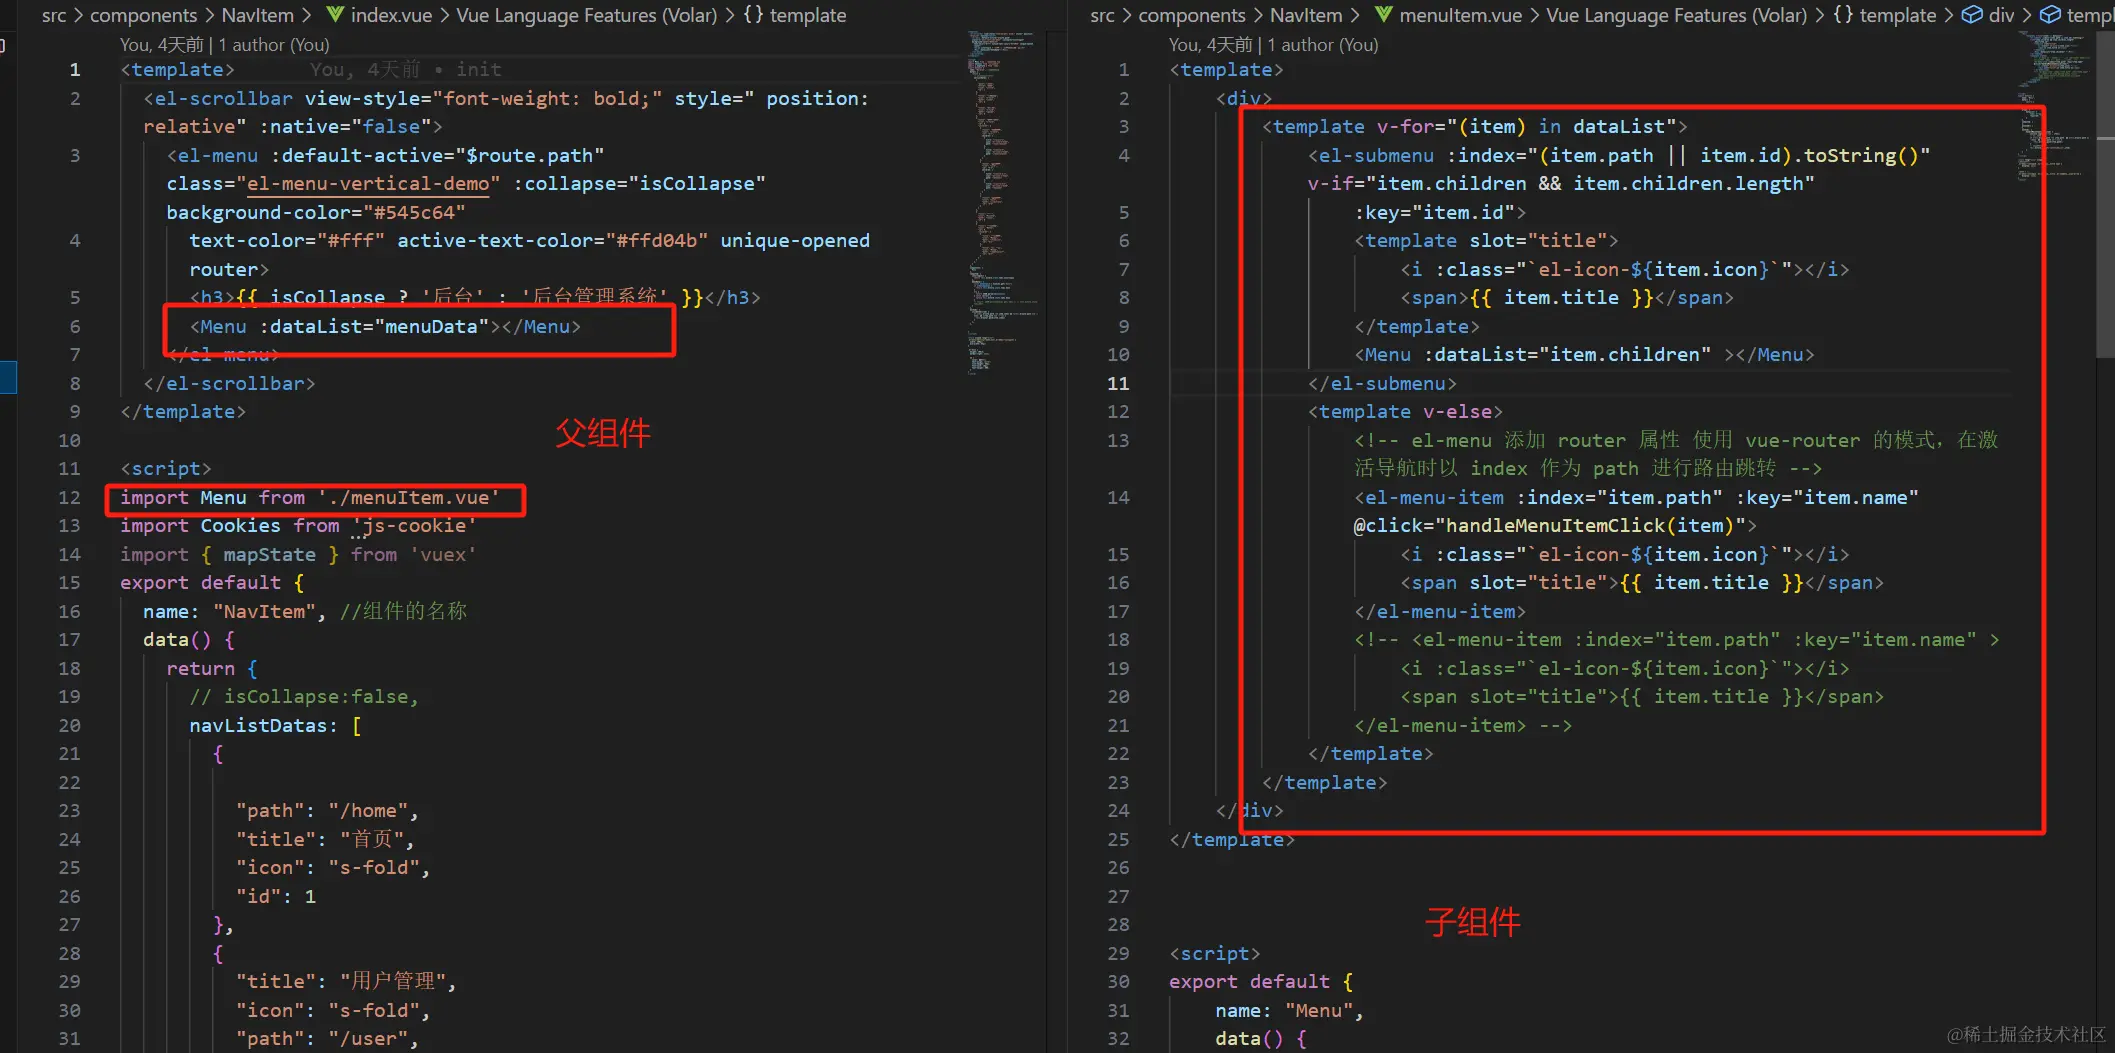
Task: Open Vue Language Features breadcrumb in index.vue pane
Action: [587, 15]
